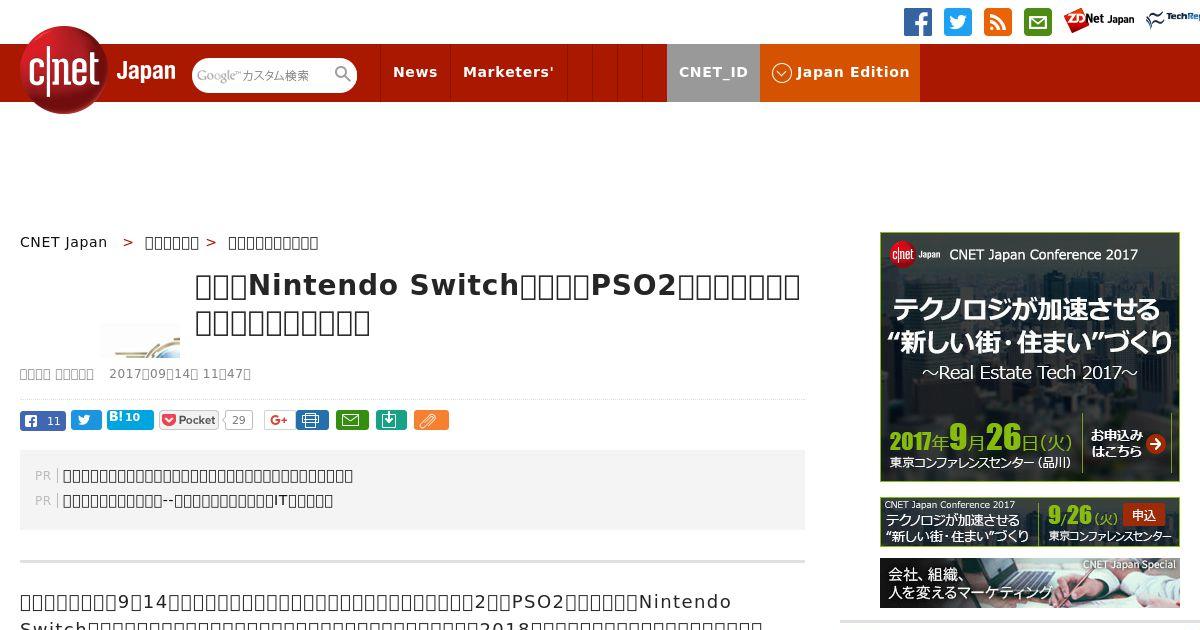1200x630 pixels.
Task: Open the orange RSS feed icon
Action: pos(998,22)
